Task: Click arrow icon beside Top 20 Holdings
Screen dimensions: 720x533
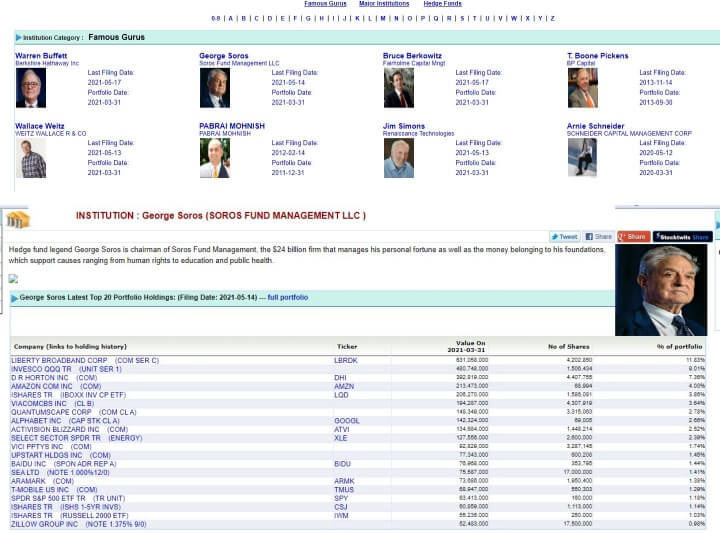Action: tap(14, 298)
